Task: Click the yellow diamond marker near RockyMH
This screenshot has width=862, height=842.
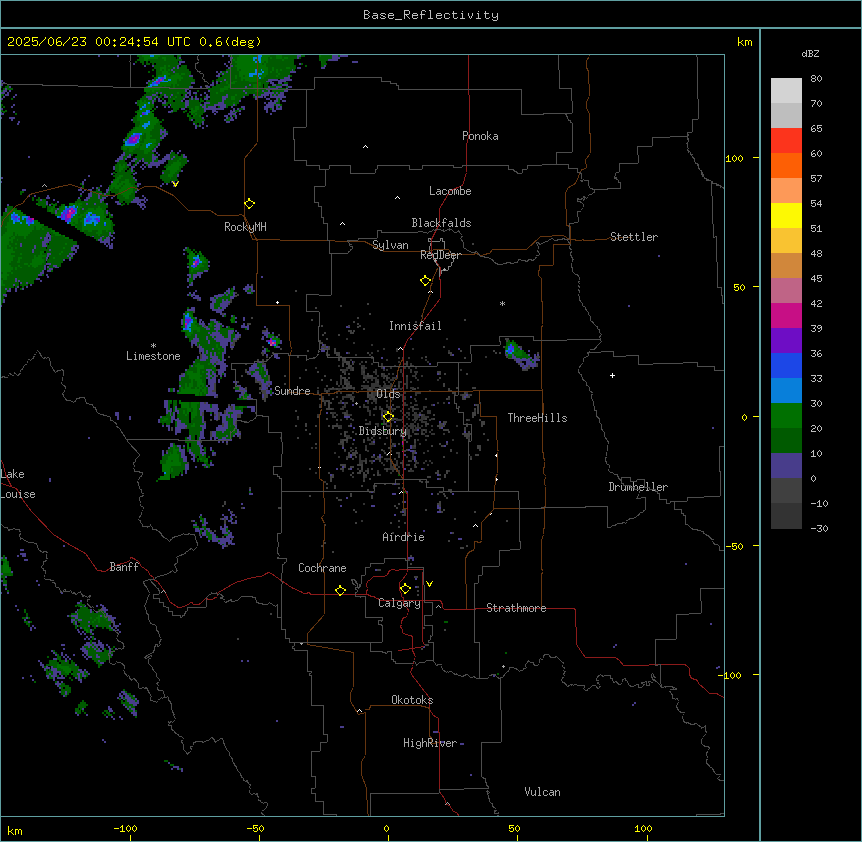Action: [x=249, y=203]
